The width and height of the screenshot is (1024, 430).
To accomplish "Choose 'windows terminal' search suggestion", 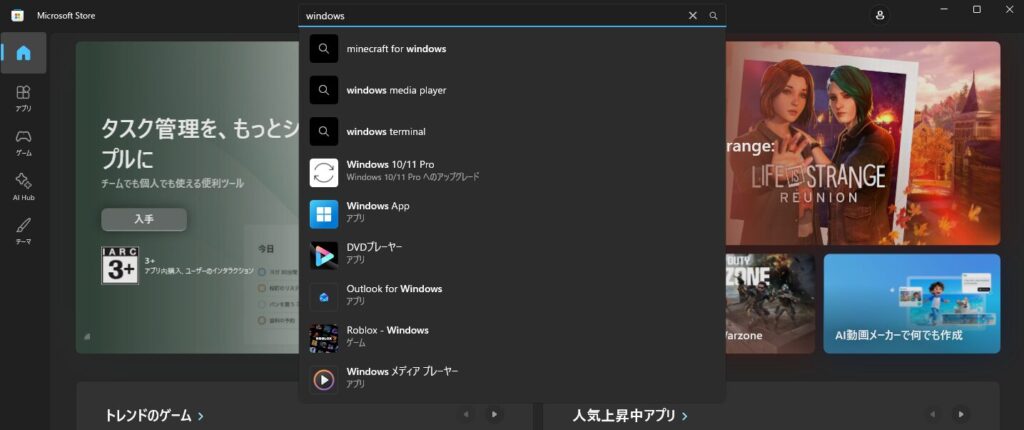I will click(386, 132).
